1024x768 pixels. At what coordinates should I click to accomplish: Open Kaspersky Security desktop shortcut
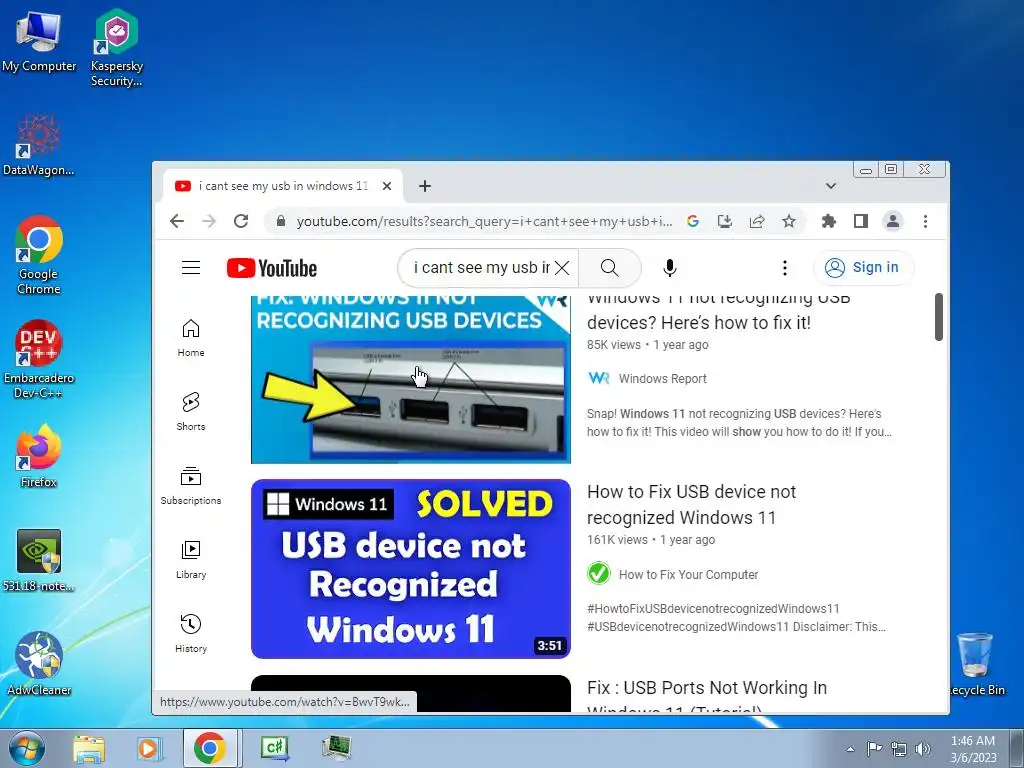(116, 48)
